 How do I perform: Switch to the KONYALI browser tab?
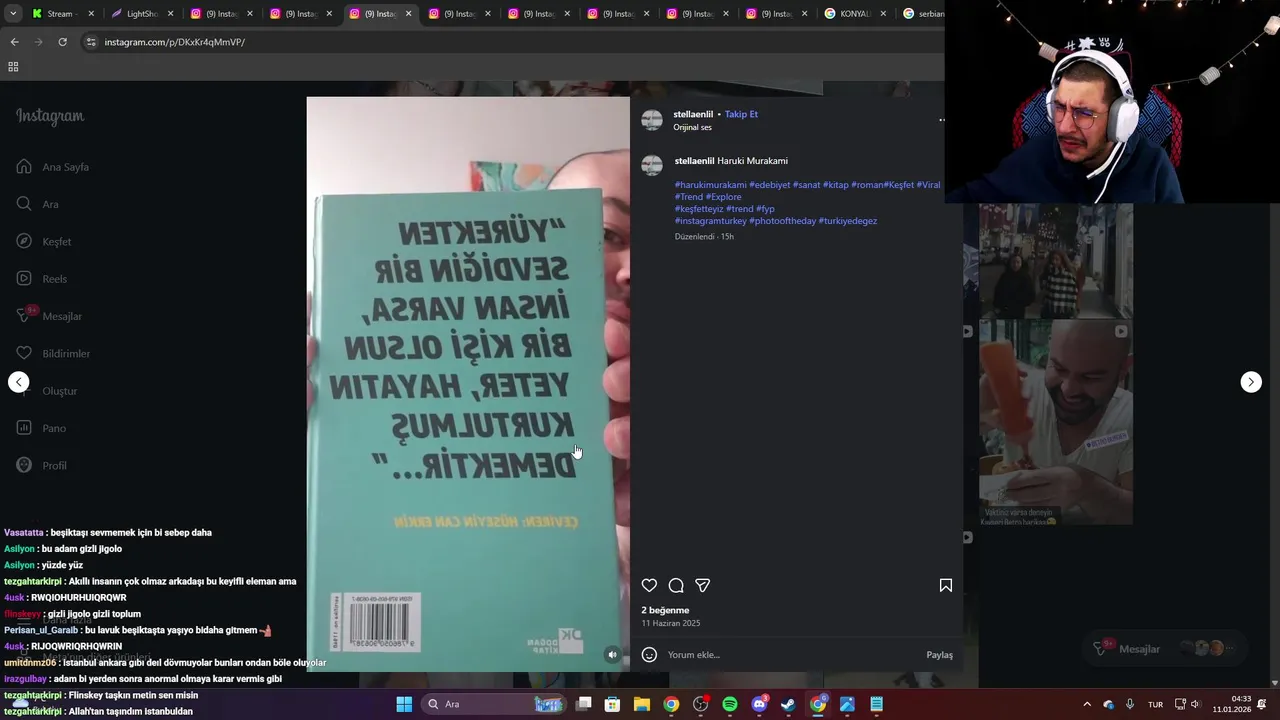point(854,14)
